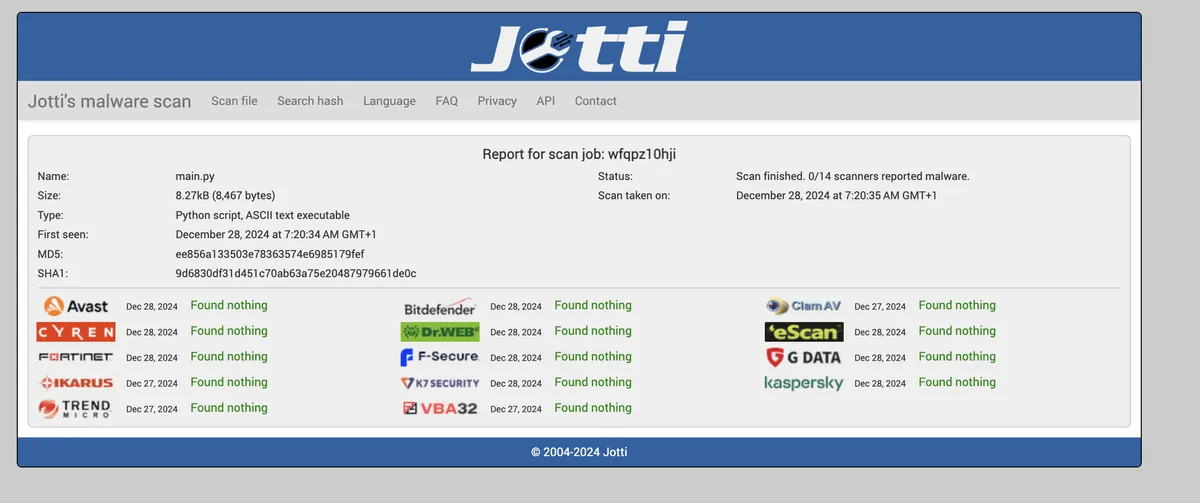Click Cyren's Found nothing result
The width and height of the screenshot is (1200, 503).
[x=229, y=331]
